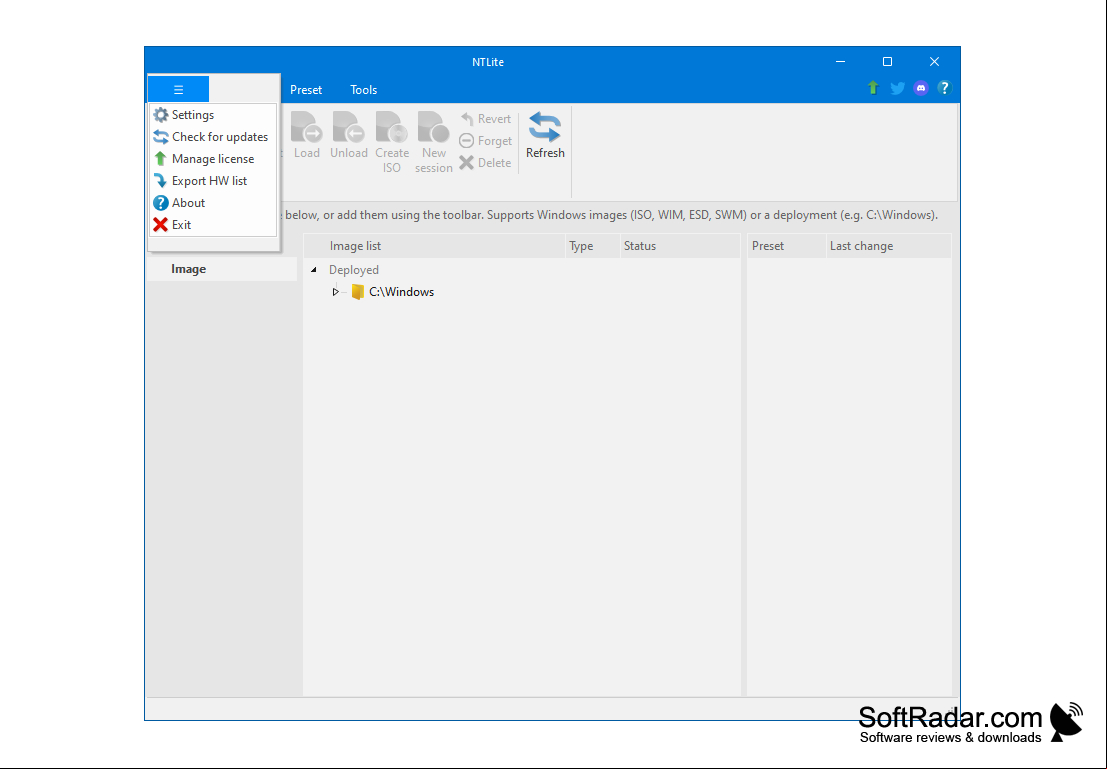1107x769 pixels.
Task: Click the Export HW list arrow icon
Action: coord(161,180)
